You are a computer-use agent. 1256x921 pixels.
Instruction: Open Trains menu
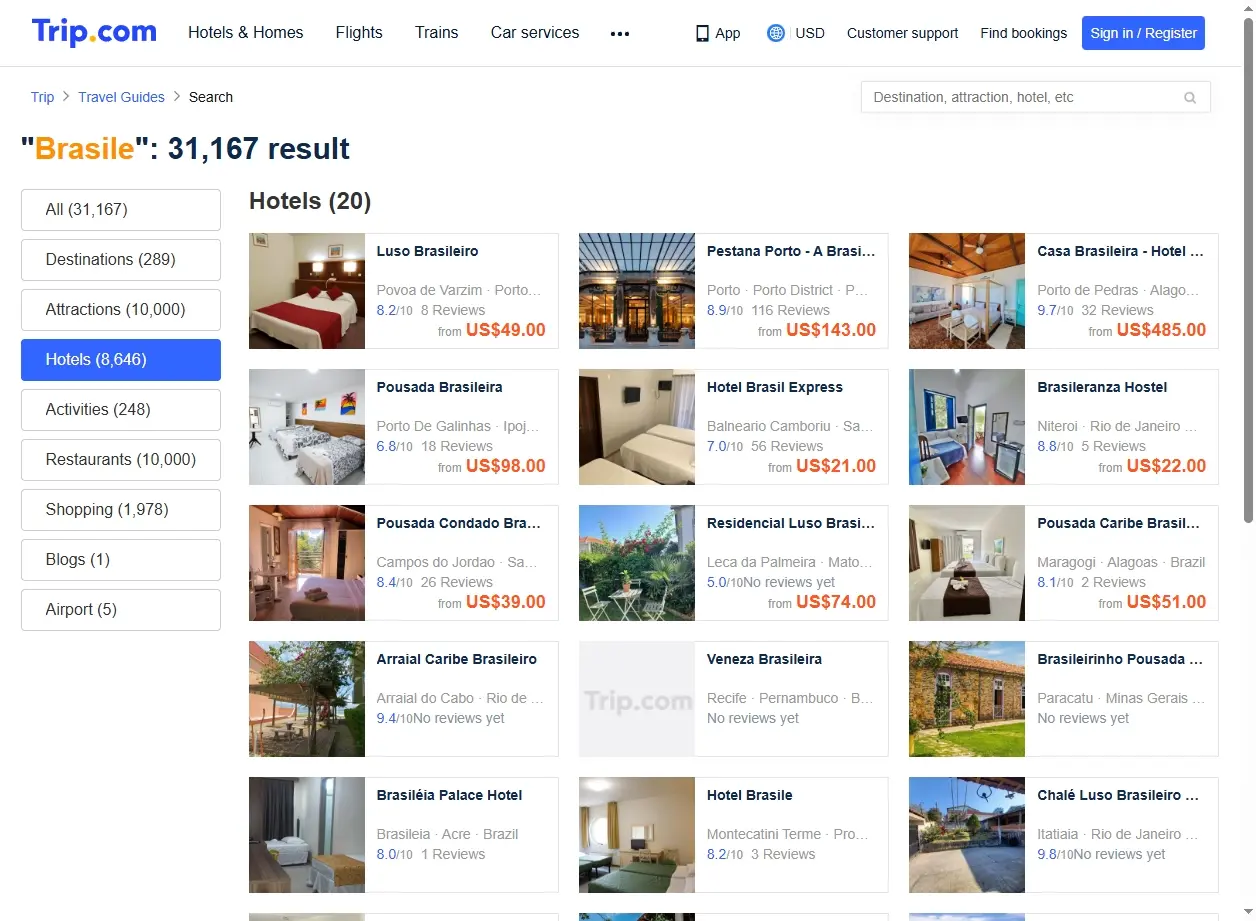pos(437,33)
